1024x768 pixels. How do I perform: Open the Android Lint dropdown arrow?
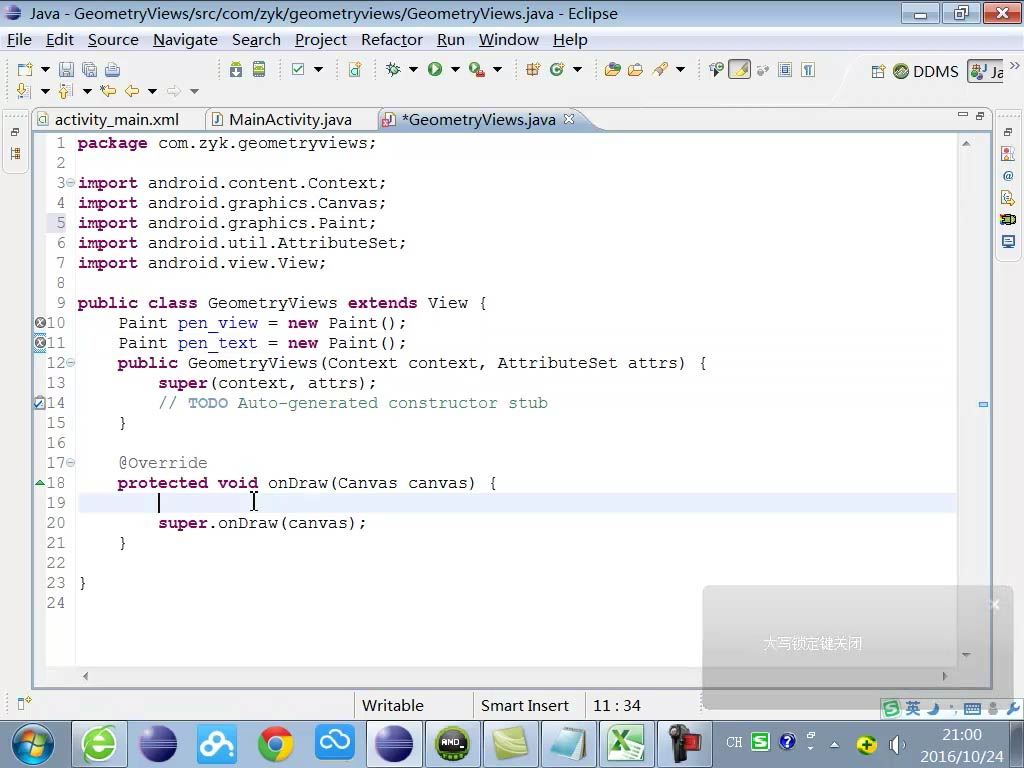click(318, 69)
